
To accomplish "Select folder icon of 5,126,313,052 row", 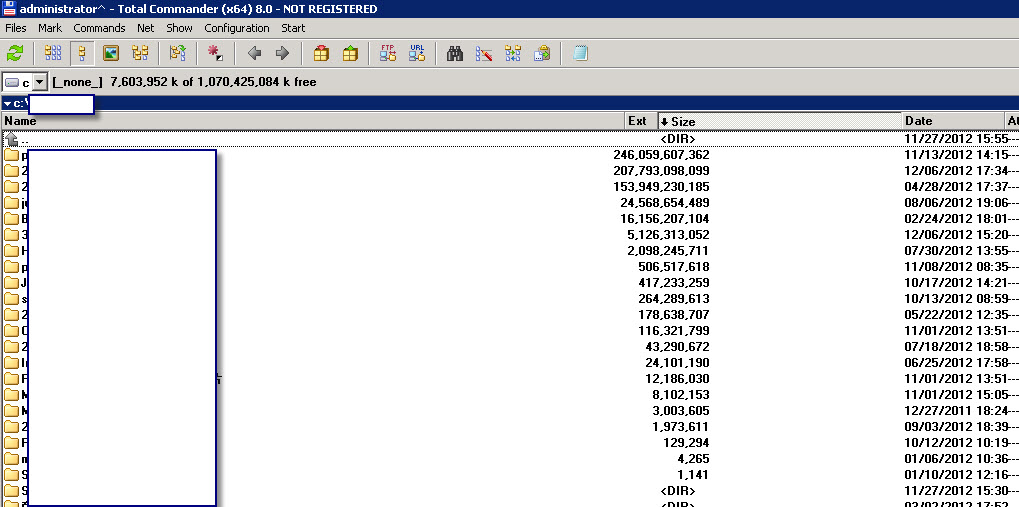I will pyautogui.click(x=11, y=235).
